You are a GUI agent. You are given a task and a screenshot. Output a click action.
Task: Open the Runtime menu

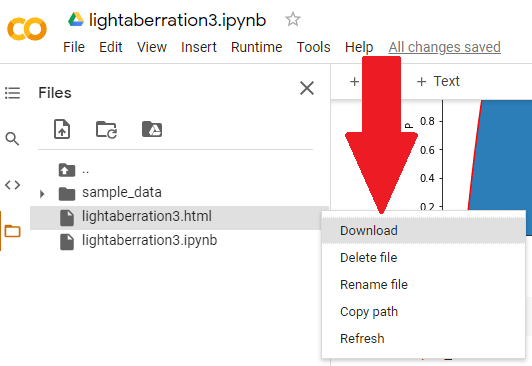point(256,47)
